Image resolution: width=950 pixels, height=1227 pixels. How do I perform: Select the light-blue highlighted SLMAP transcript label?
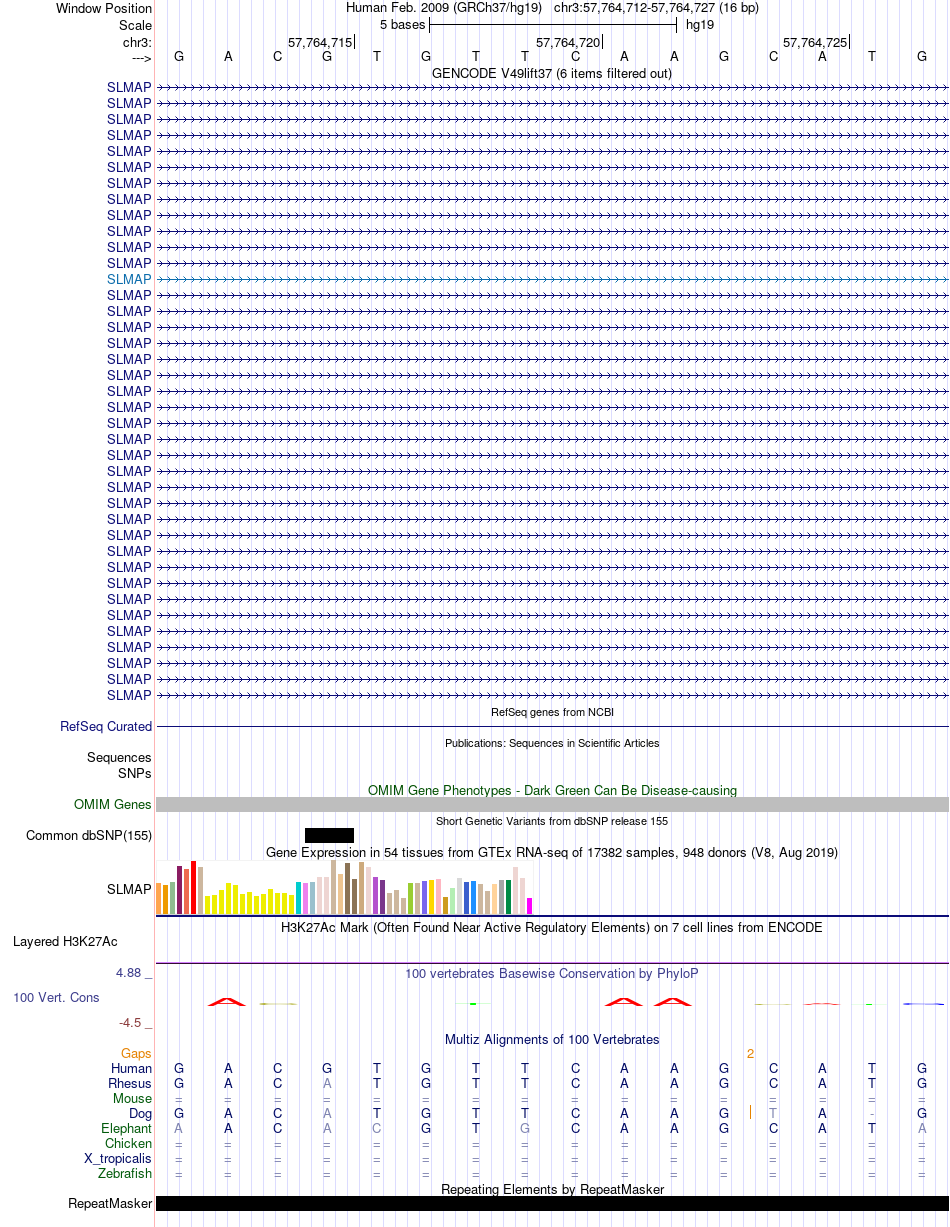coord(129,279)
